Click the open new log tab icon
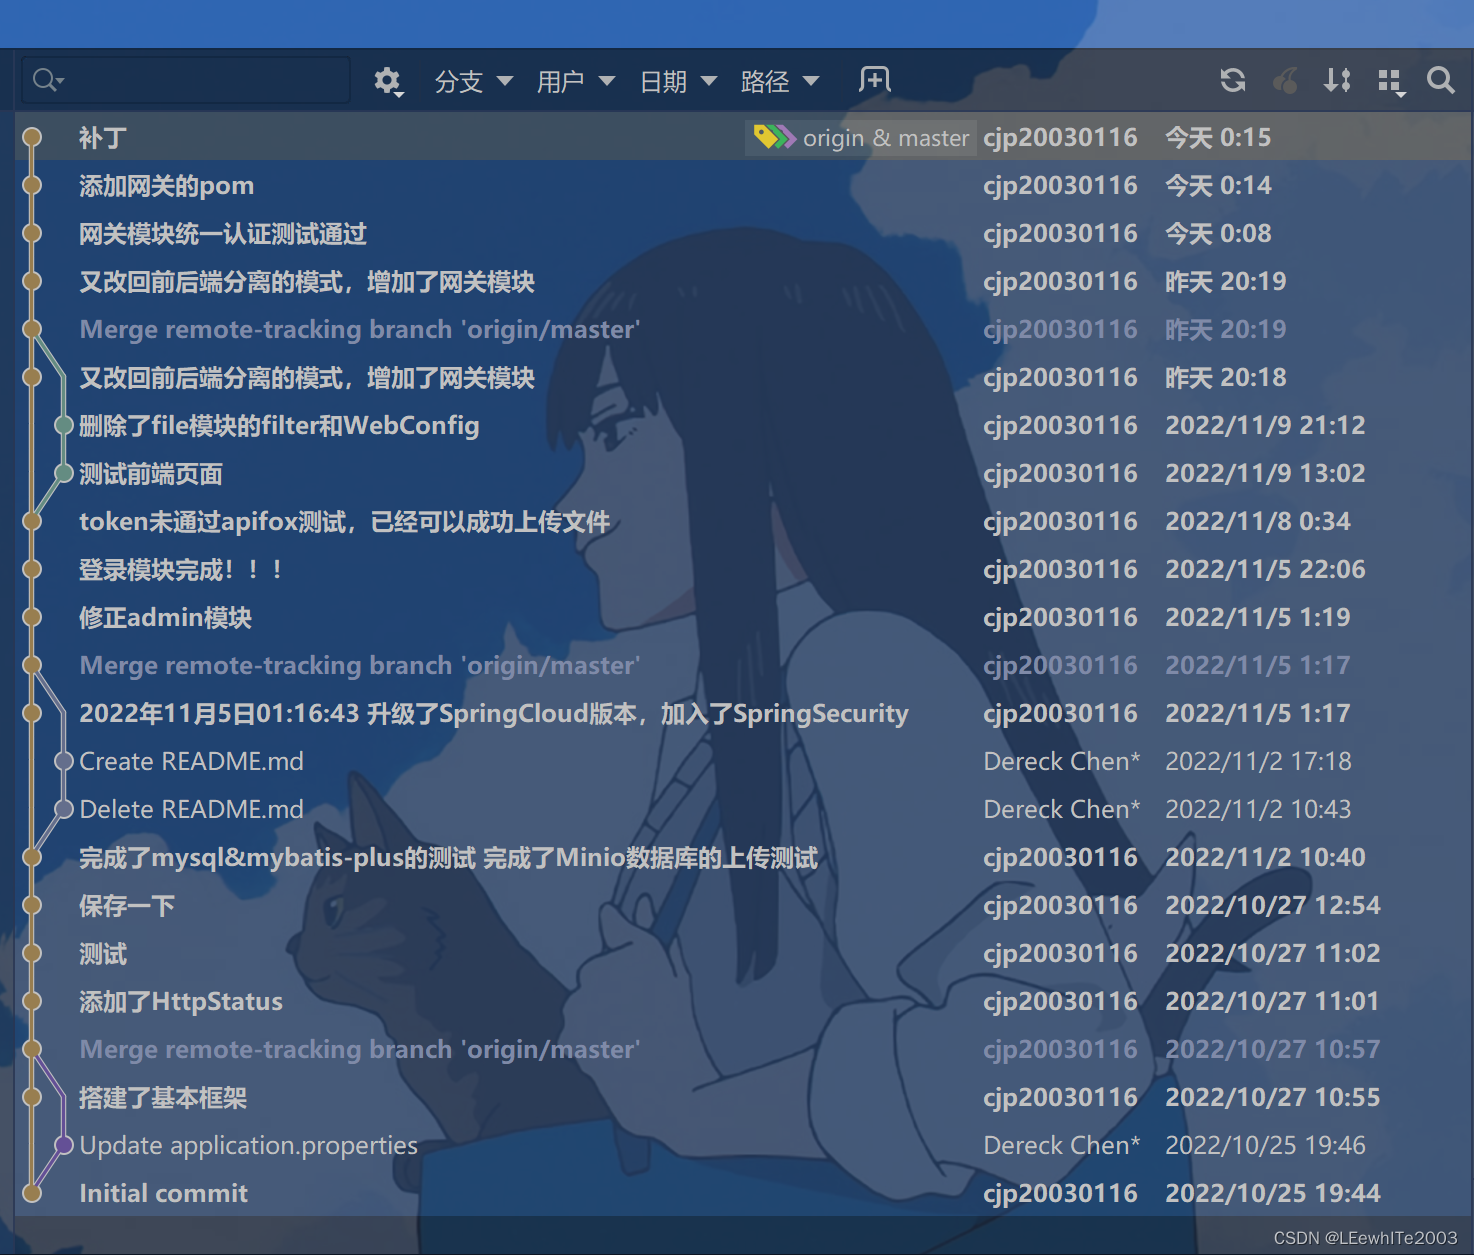The image size is (1474, 1255). pyautogui.click(x=875, y=80)
